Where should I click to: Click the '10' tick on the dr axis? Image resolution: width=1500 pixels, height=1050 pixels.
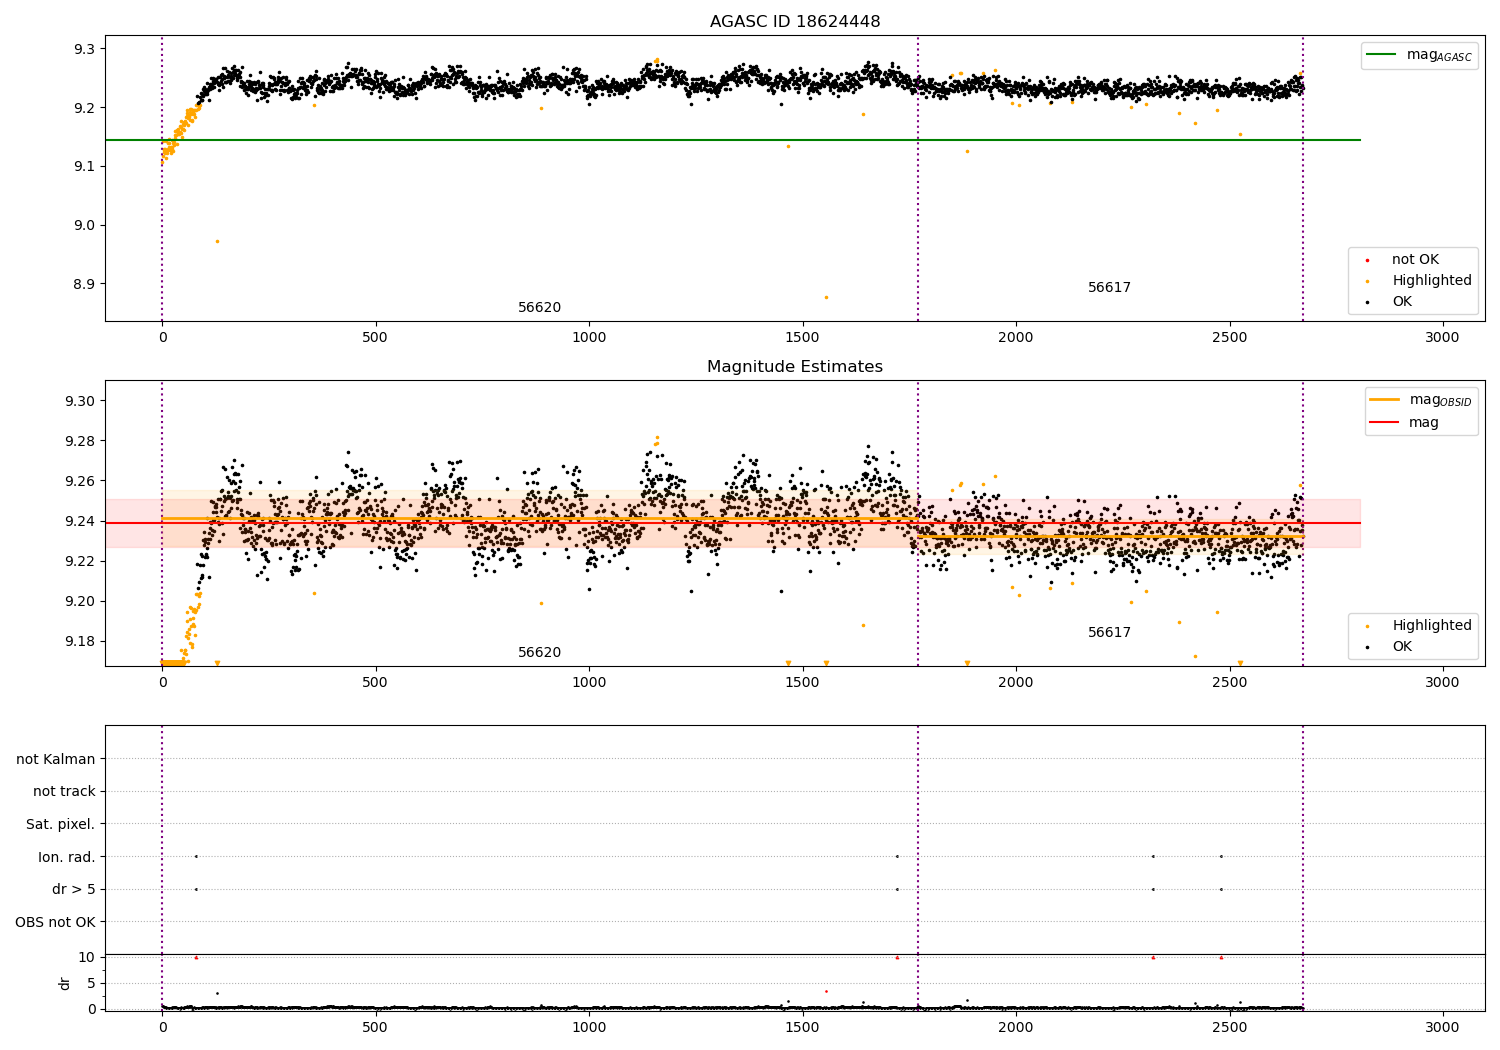[87, 957]
